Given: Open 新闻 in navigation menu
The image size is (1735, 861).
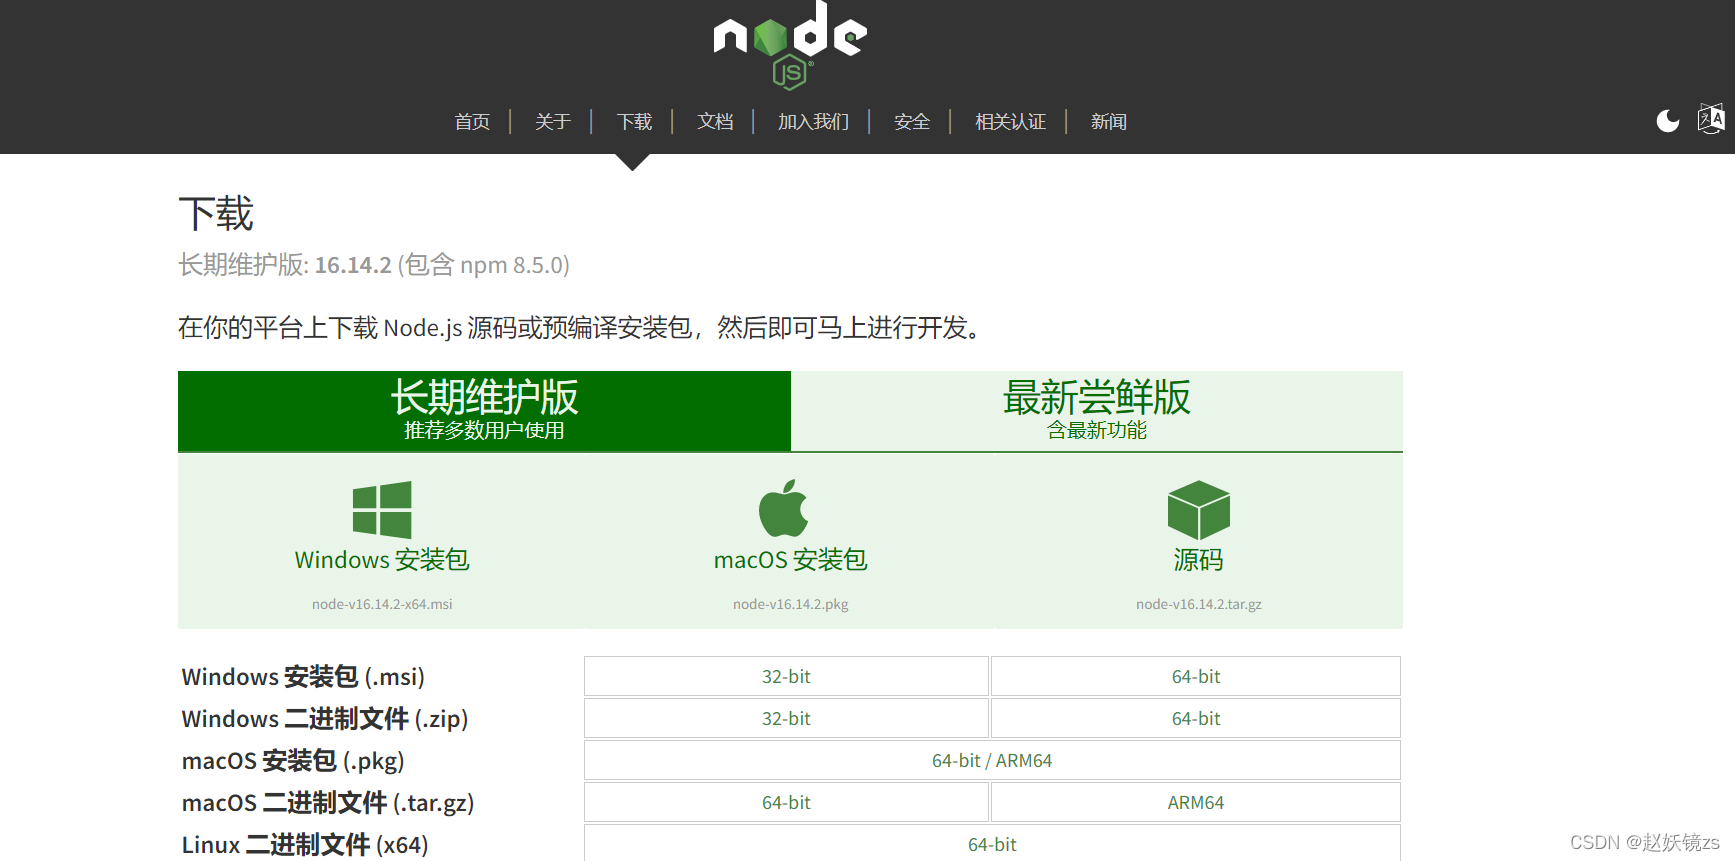Looking at the screenshot, I should 1109,122.
